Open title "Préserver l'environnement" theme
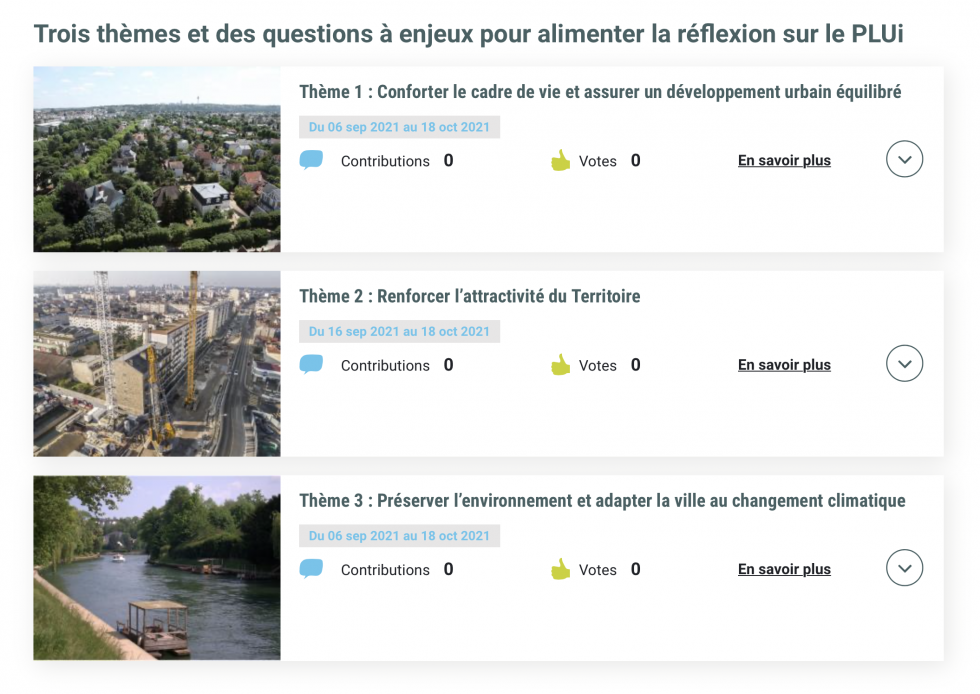 602,501
